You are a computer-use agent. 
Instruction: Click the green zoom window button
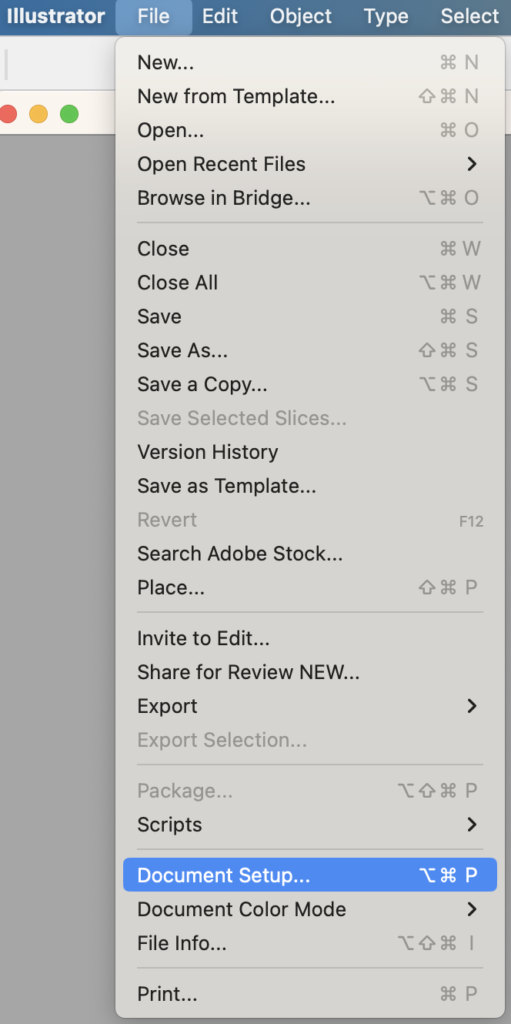[x=69, y=114]
